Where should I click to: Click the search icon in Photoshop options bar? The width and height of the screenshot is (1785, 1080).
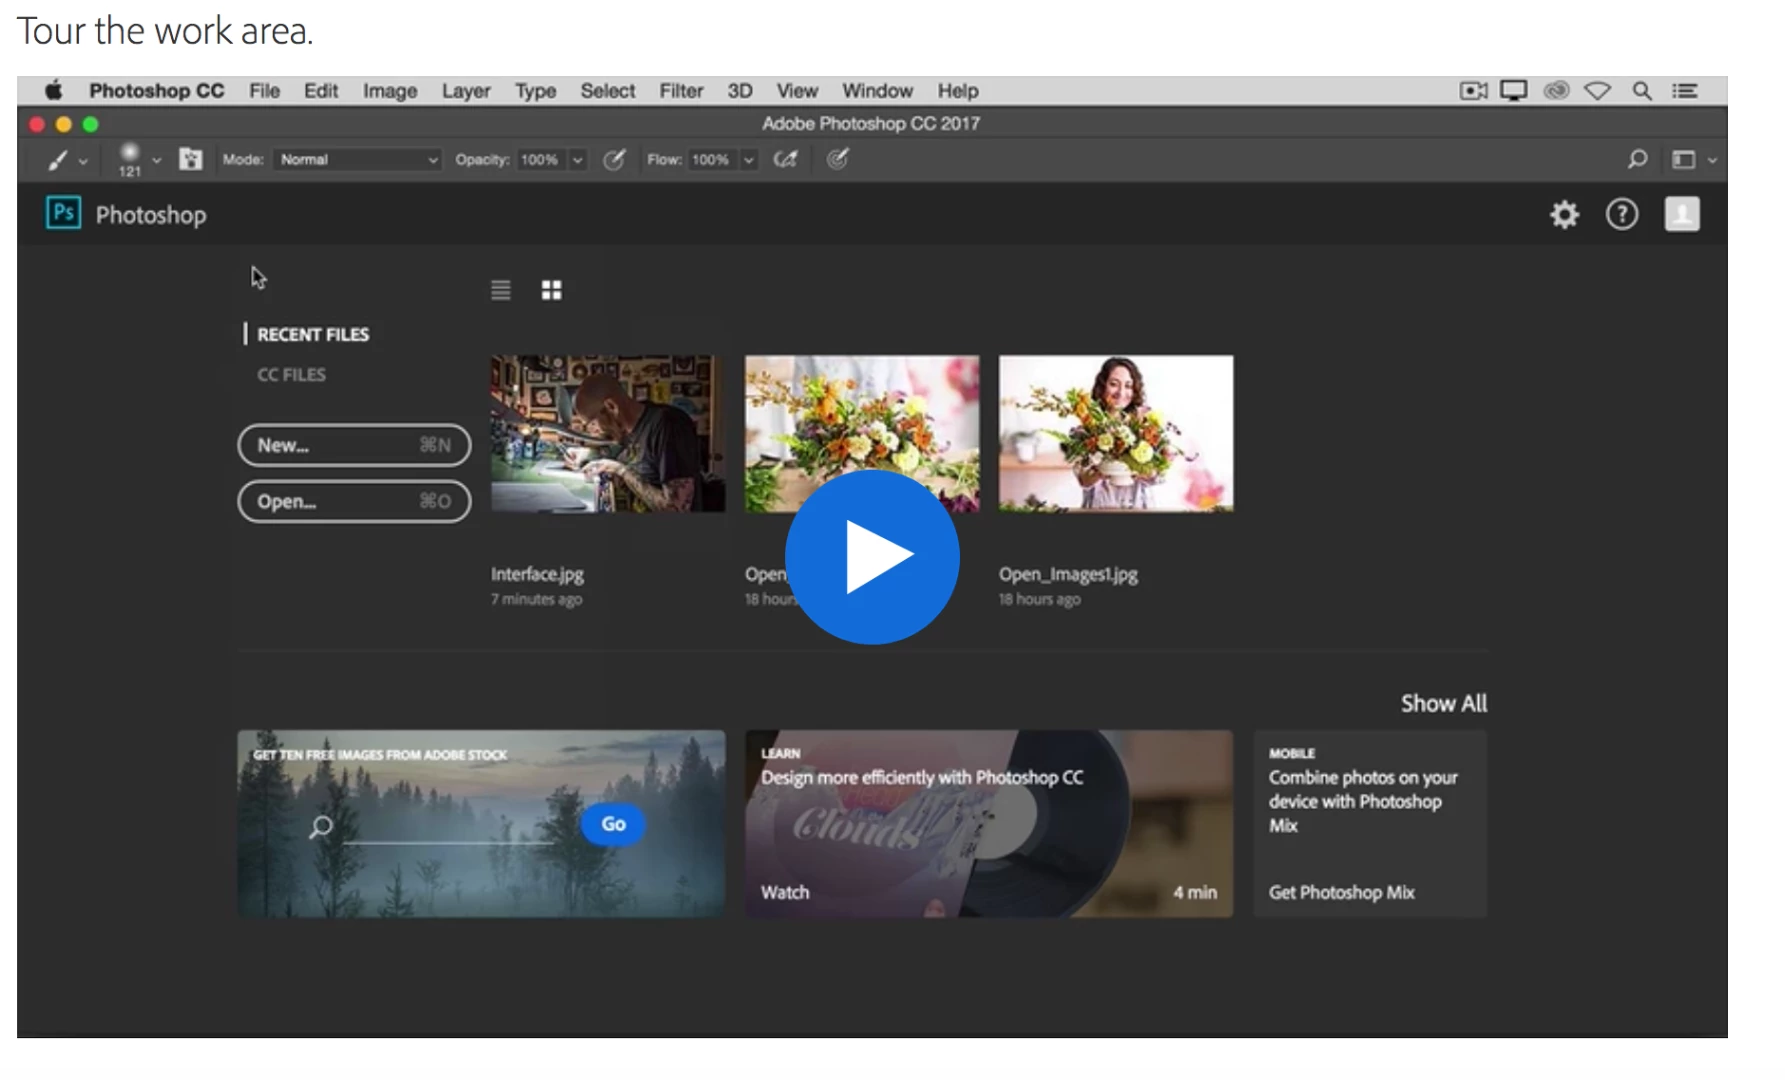tap(1637, 159)
